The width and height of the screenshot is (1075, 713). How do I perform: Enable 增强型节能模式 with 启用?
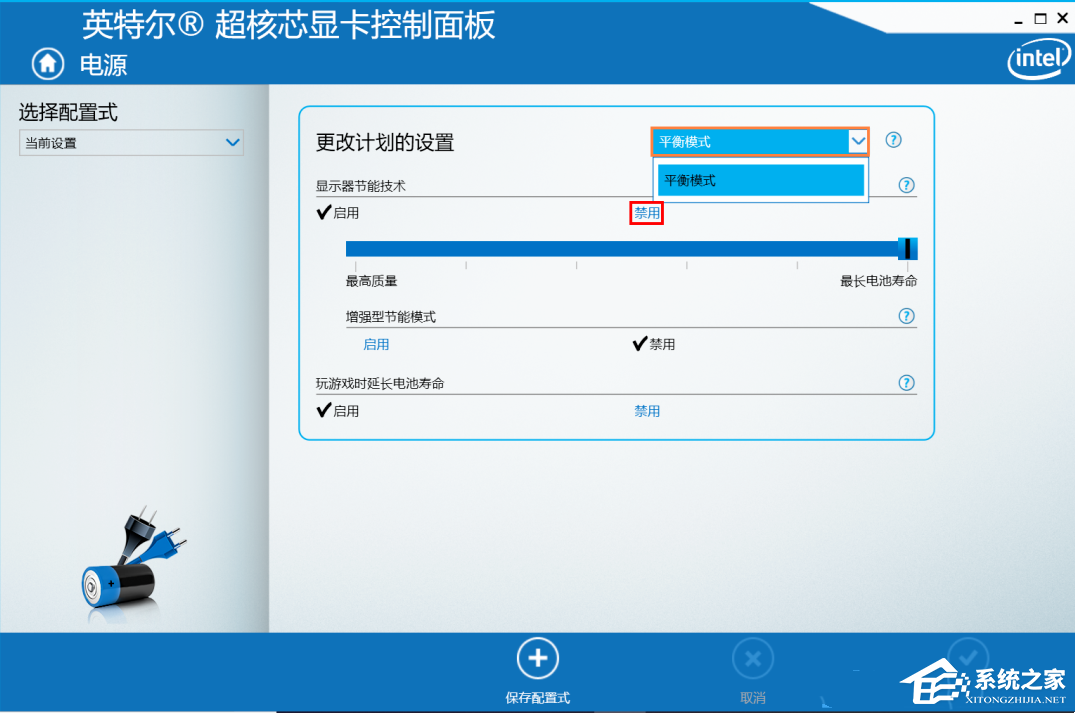[x=376, y=344]
